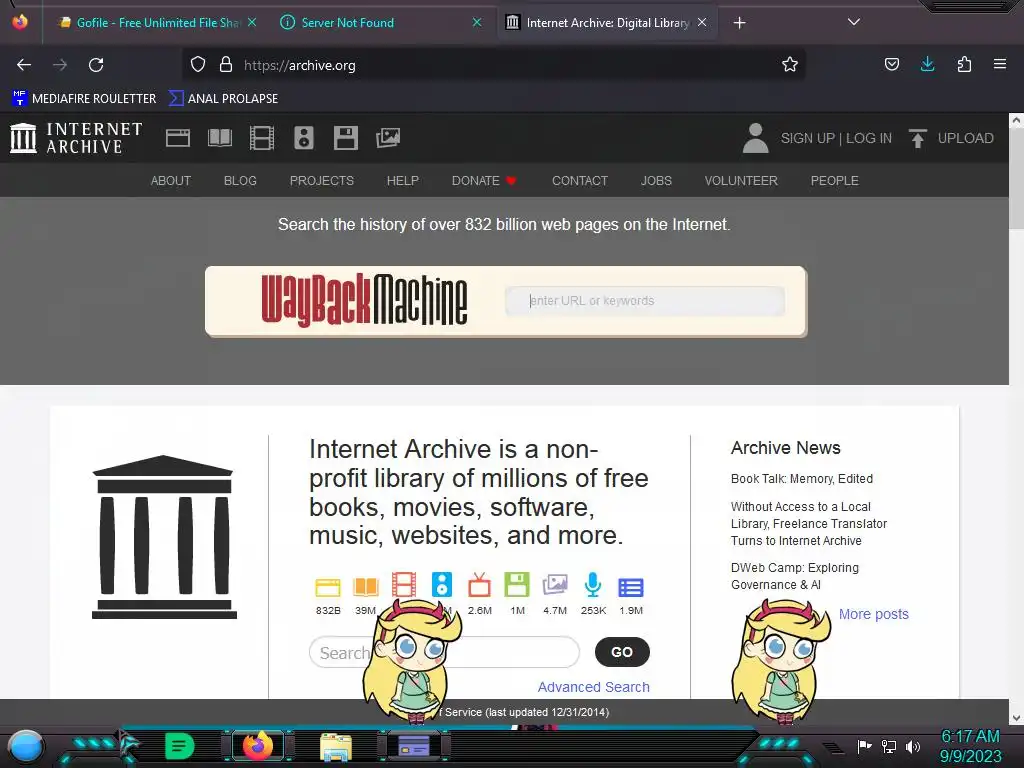
Task: Save to Pocket icon
Action: coord(891,64)
